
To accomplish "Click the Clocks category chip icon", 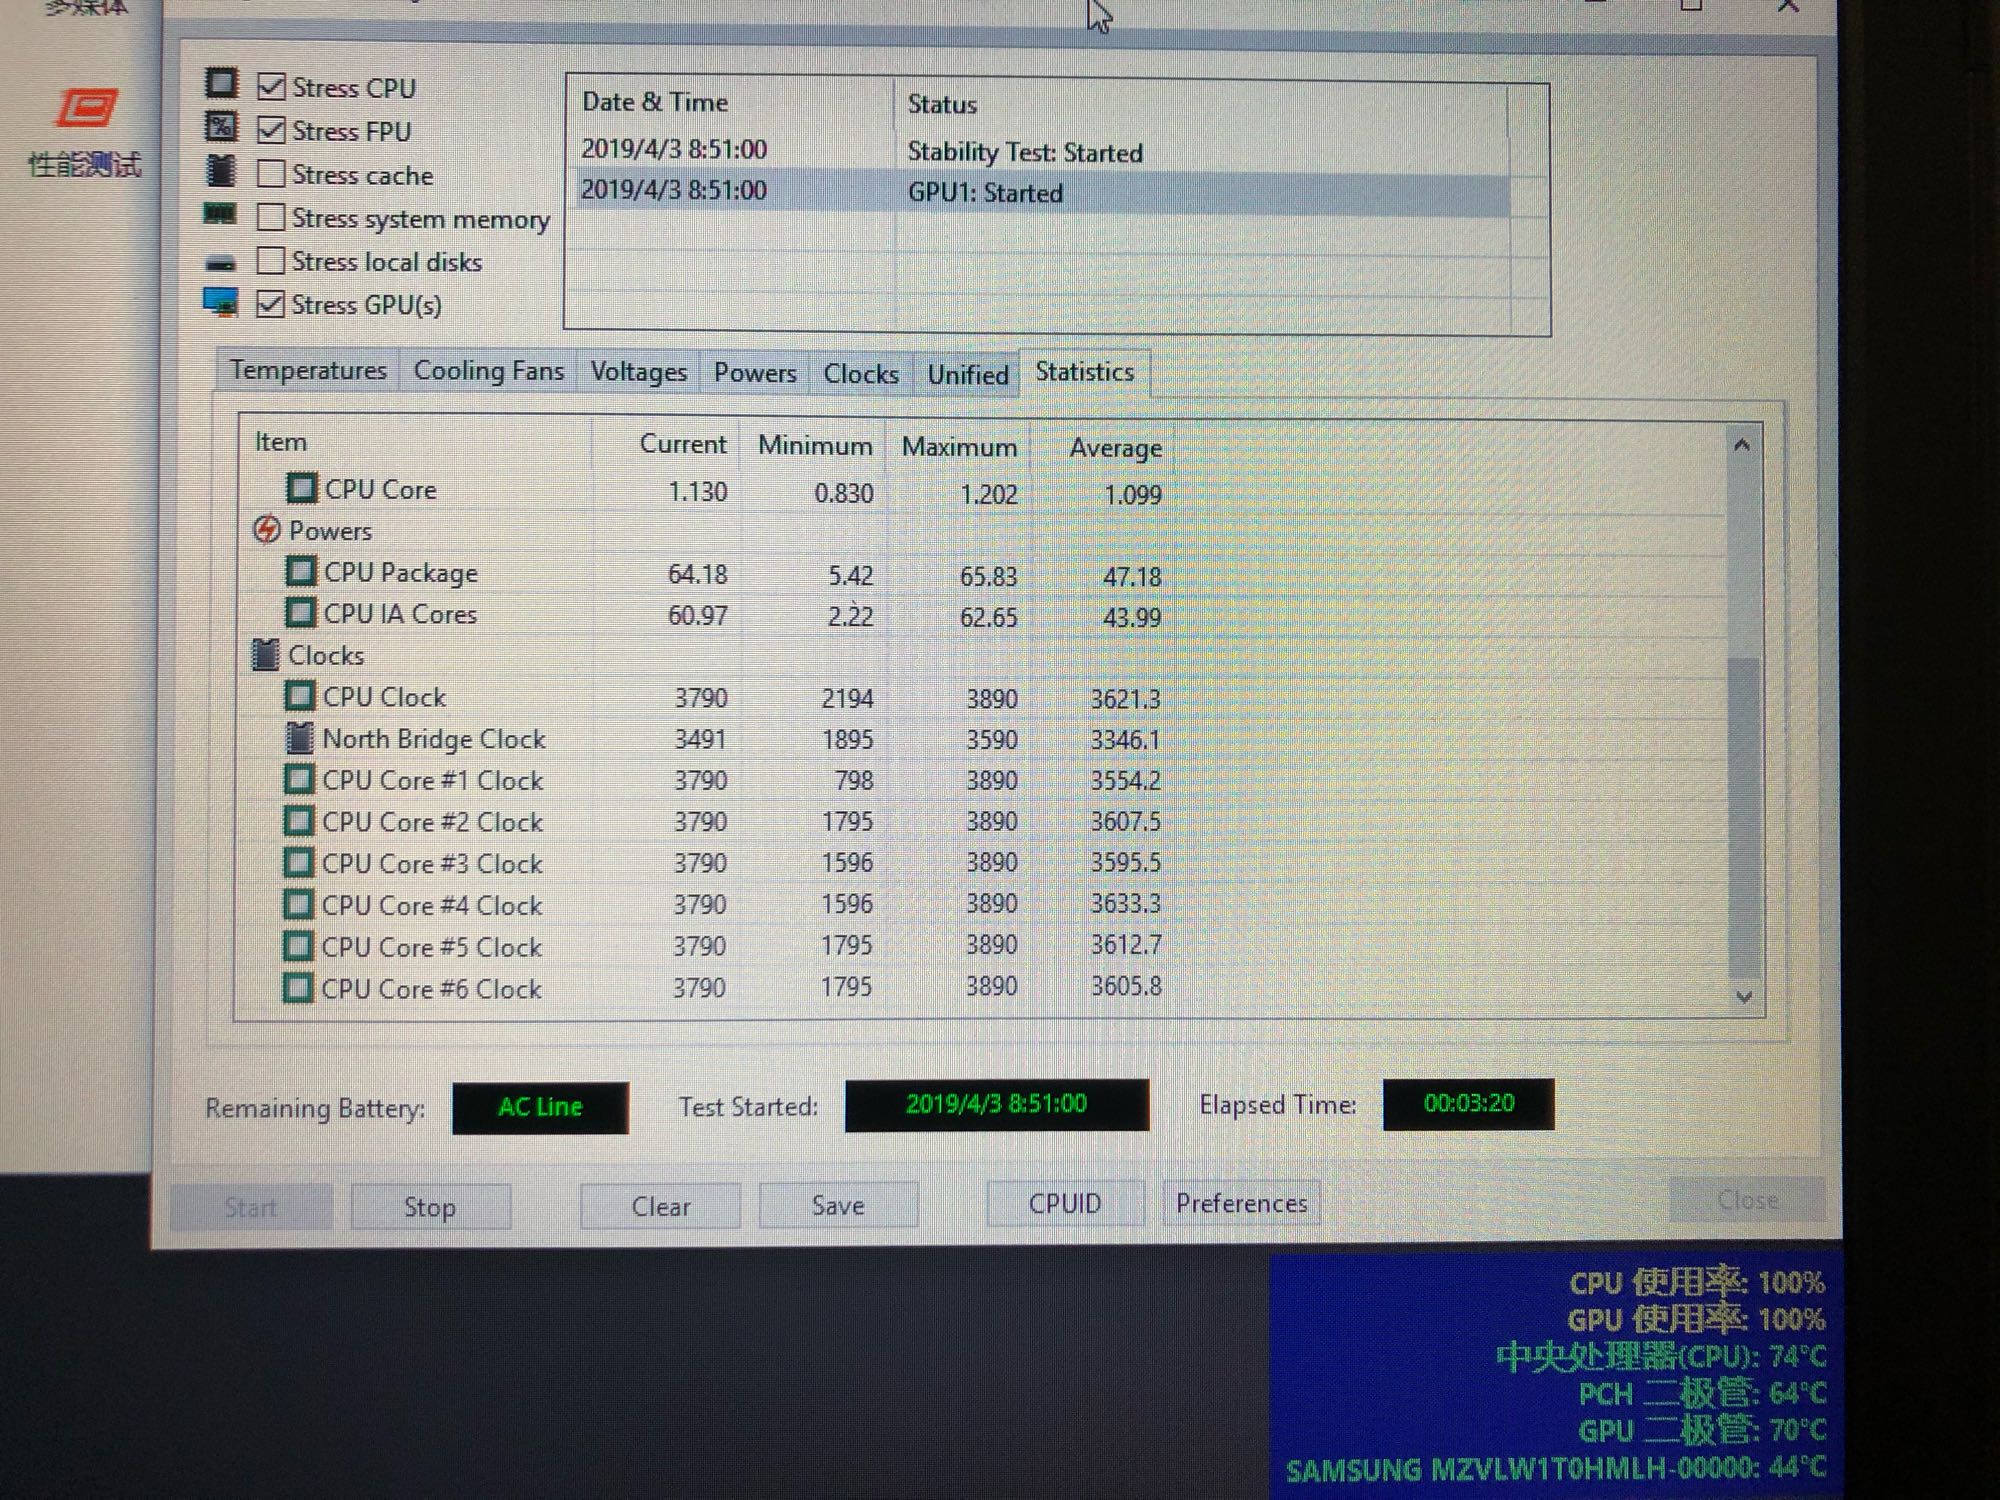I will pos(265,655).
